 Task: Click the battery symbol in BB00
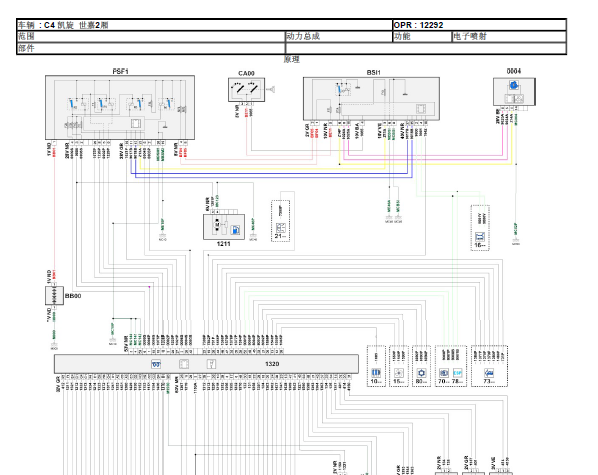coord(55,295)
